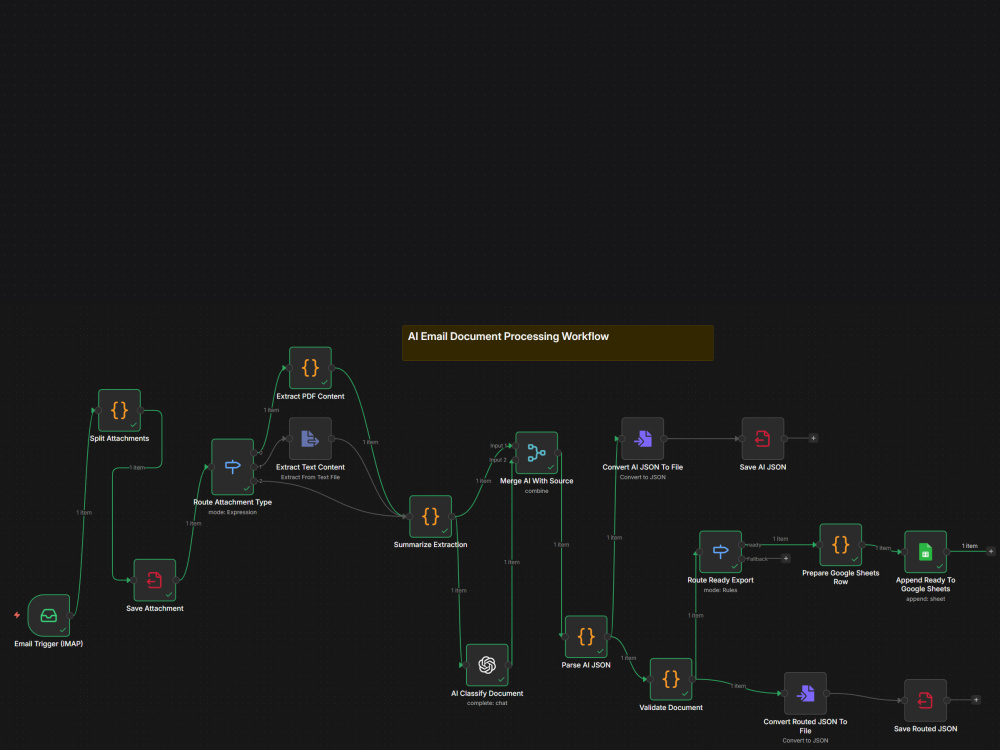Image resolution: width=1000 pixels, height=750 pixels.
Task: Add a node after Save Routed JSON
Action: 976,700
